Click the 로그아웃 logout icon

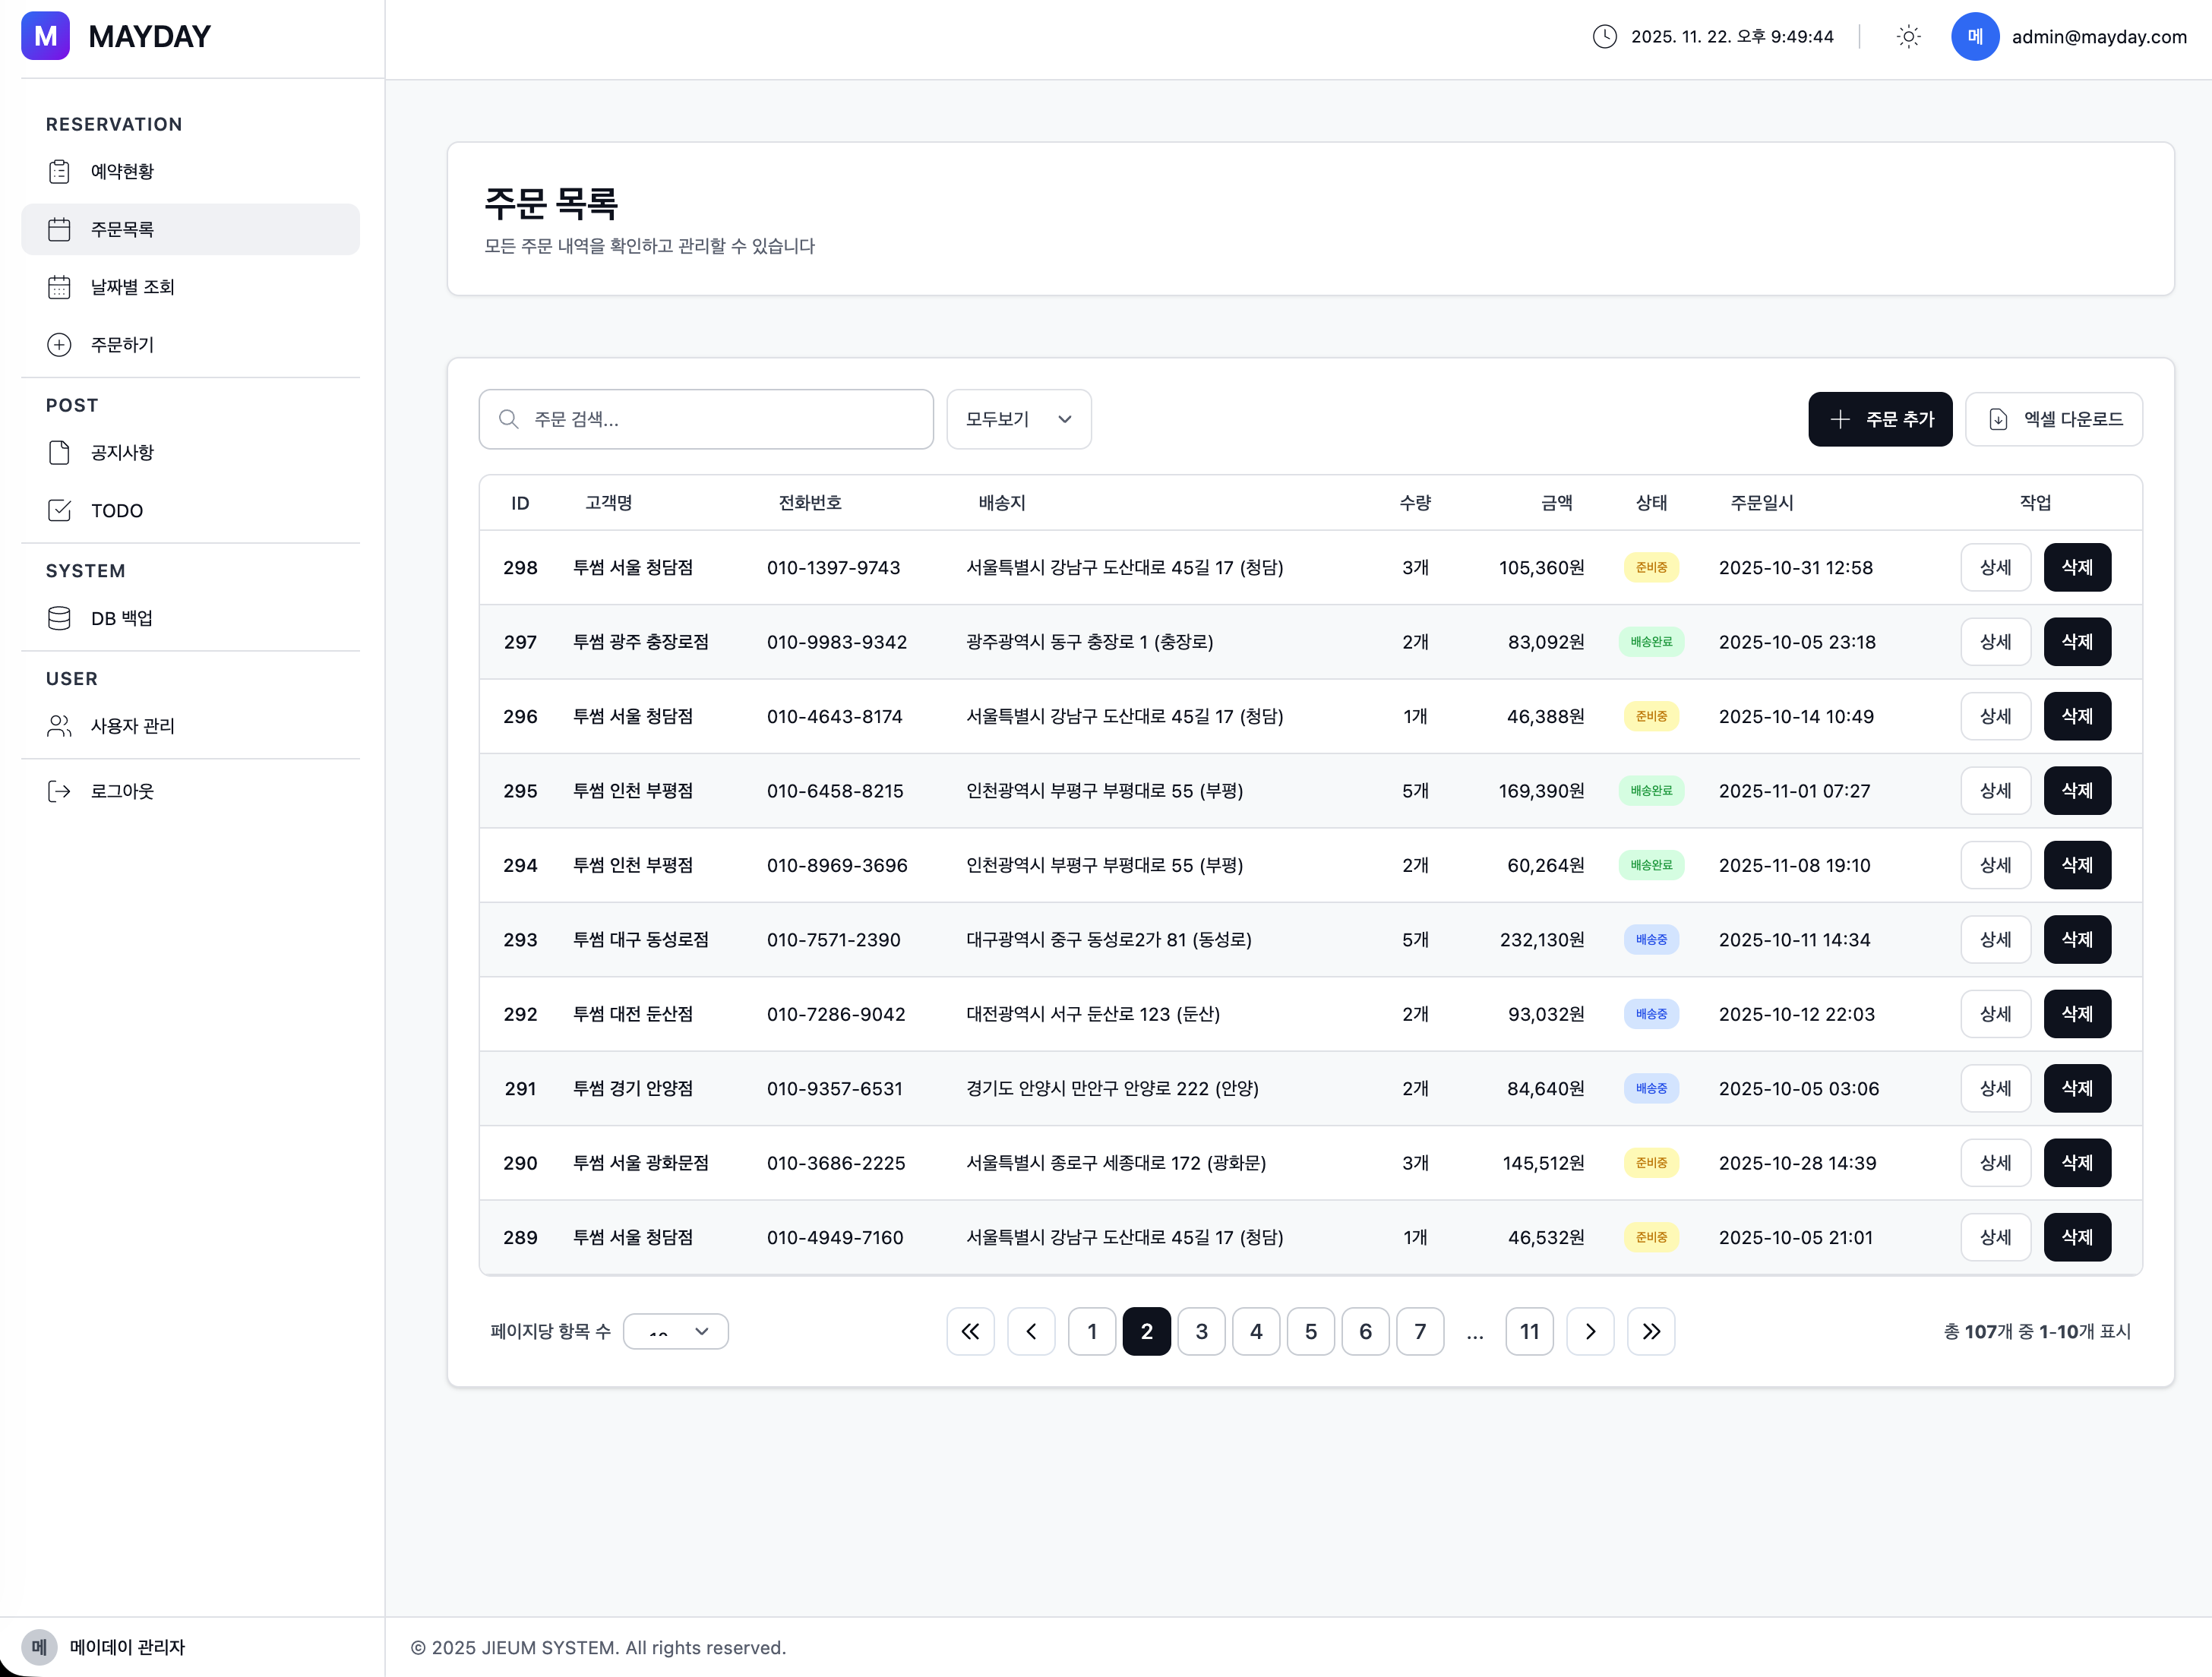coord(59,791)
